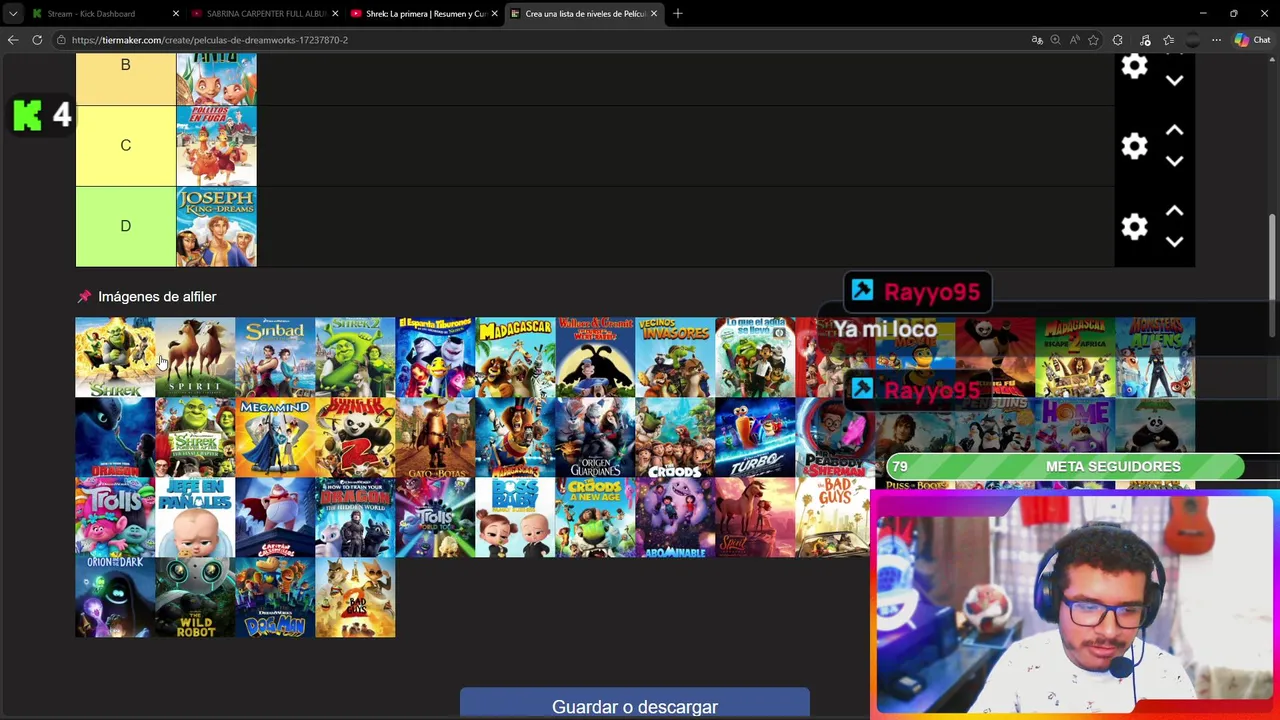Click the zoom magnifier icon in address bar
Image resolution: width=1280 pixels, height=720 pixels.
pyautogui.click(x=1055, y=40)
